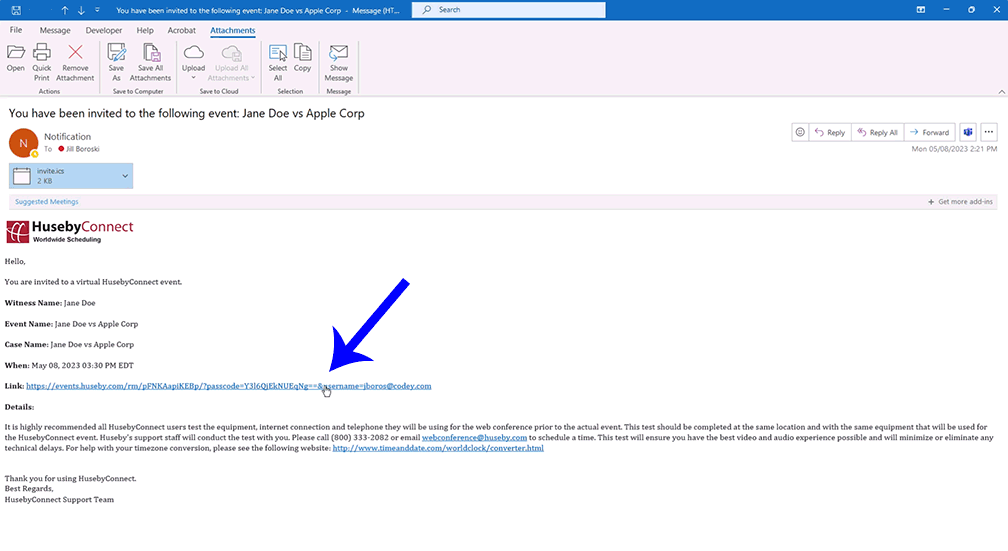Open the events.huseby.com event link
The image size is (1008, 551).
229,386
